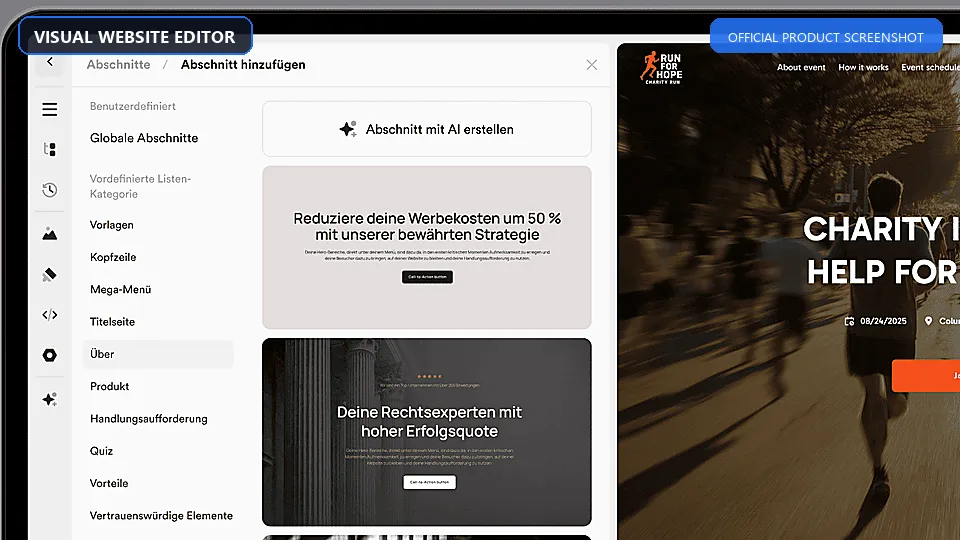This screenshot has height=540, width=960.
Task: Click the calendar icon beside the date
Action: pos(849,321)
